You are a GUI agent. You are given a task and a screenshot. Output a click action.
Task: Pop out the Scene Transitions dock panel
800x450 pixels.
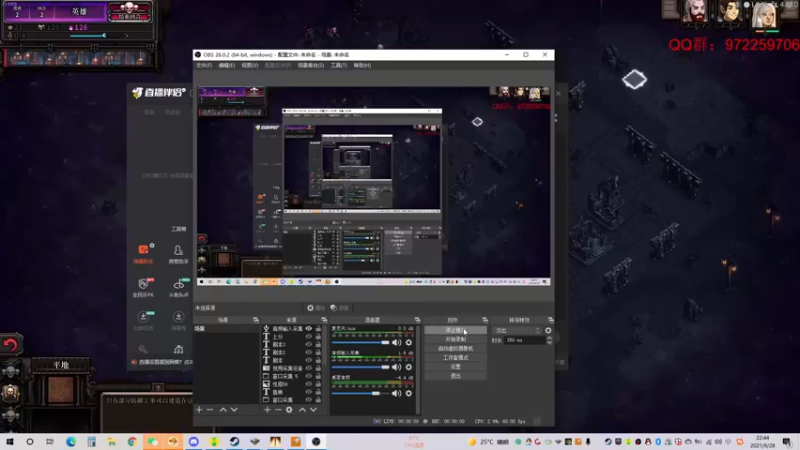tap(551, 320)
